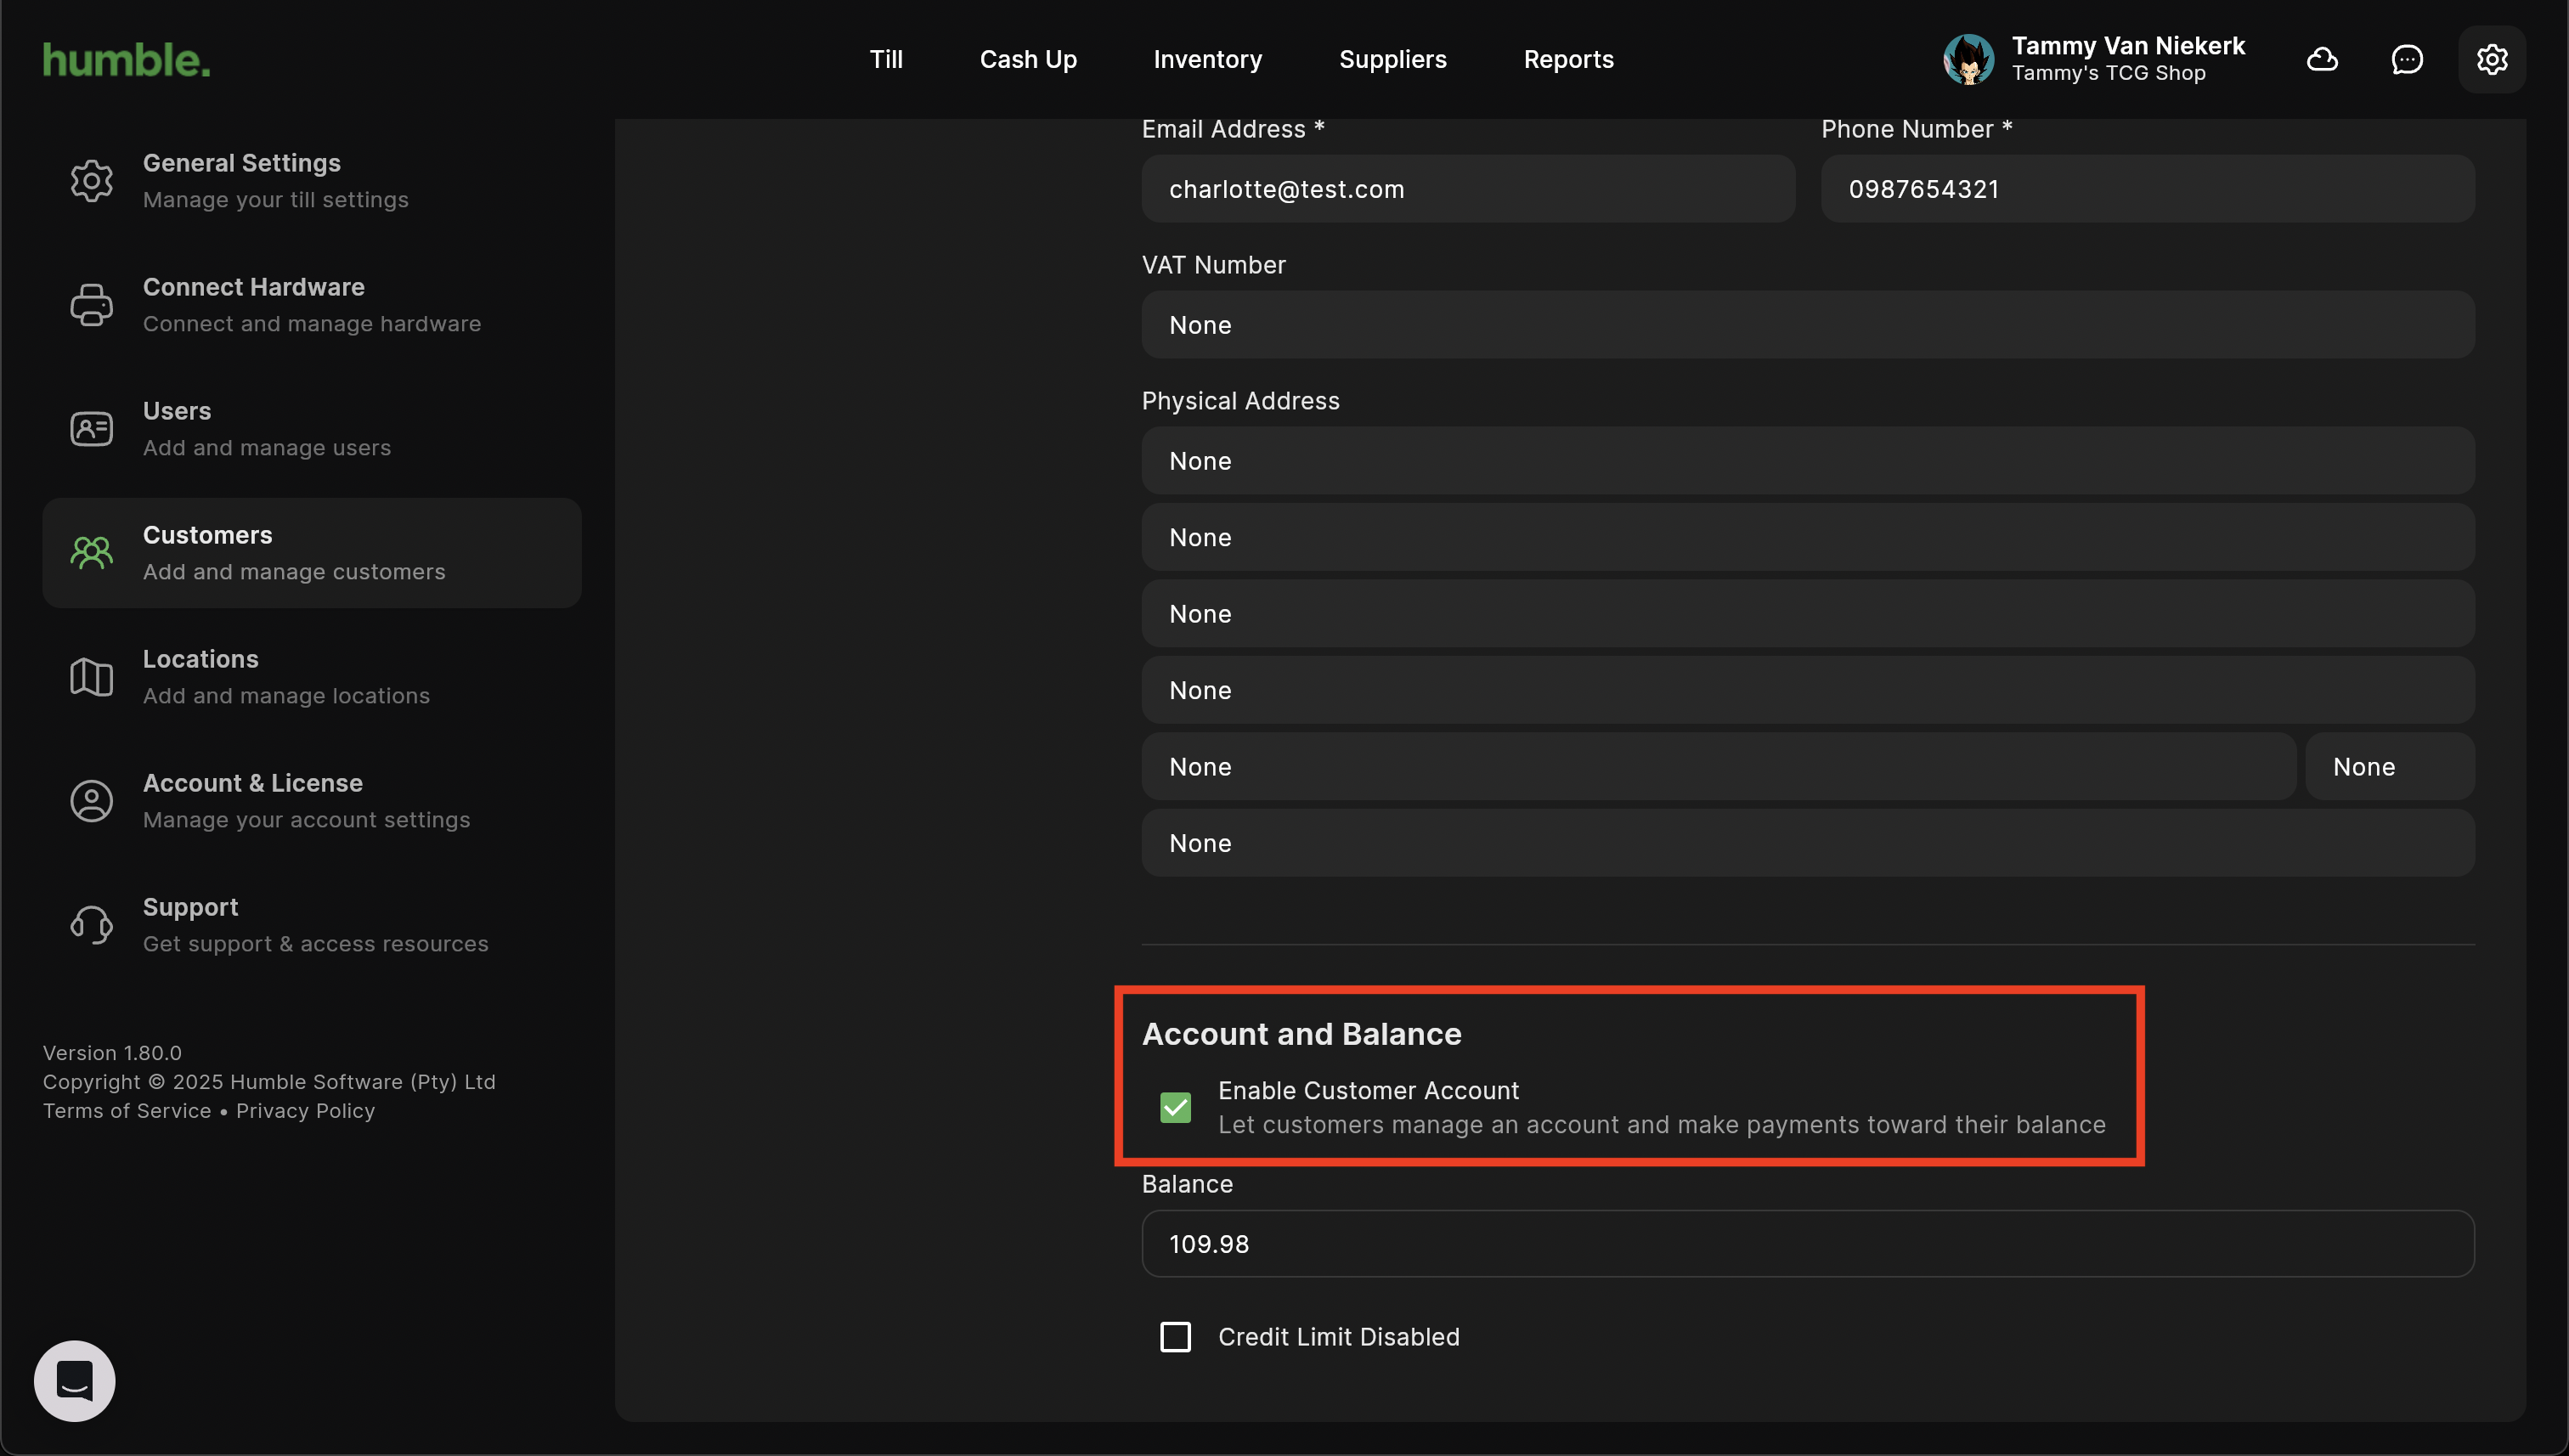
Task: Tick the Credit Limit Disabled checkbox
Action: [1175, 1337]
